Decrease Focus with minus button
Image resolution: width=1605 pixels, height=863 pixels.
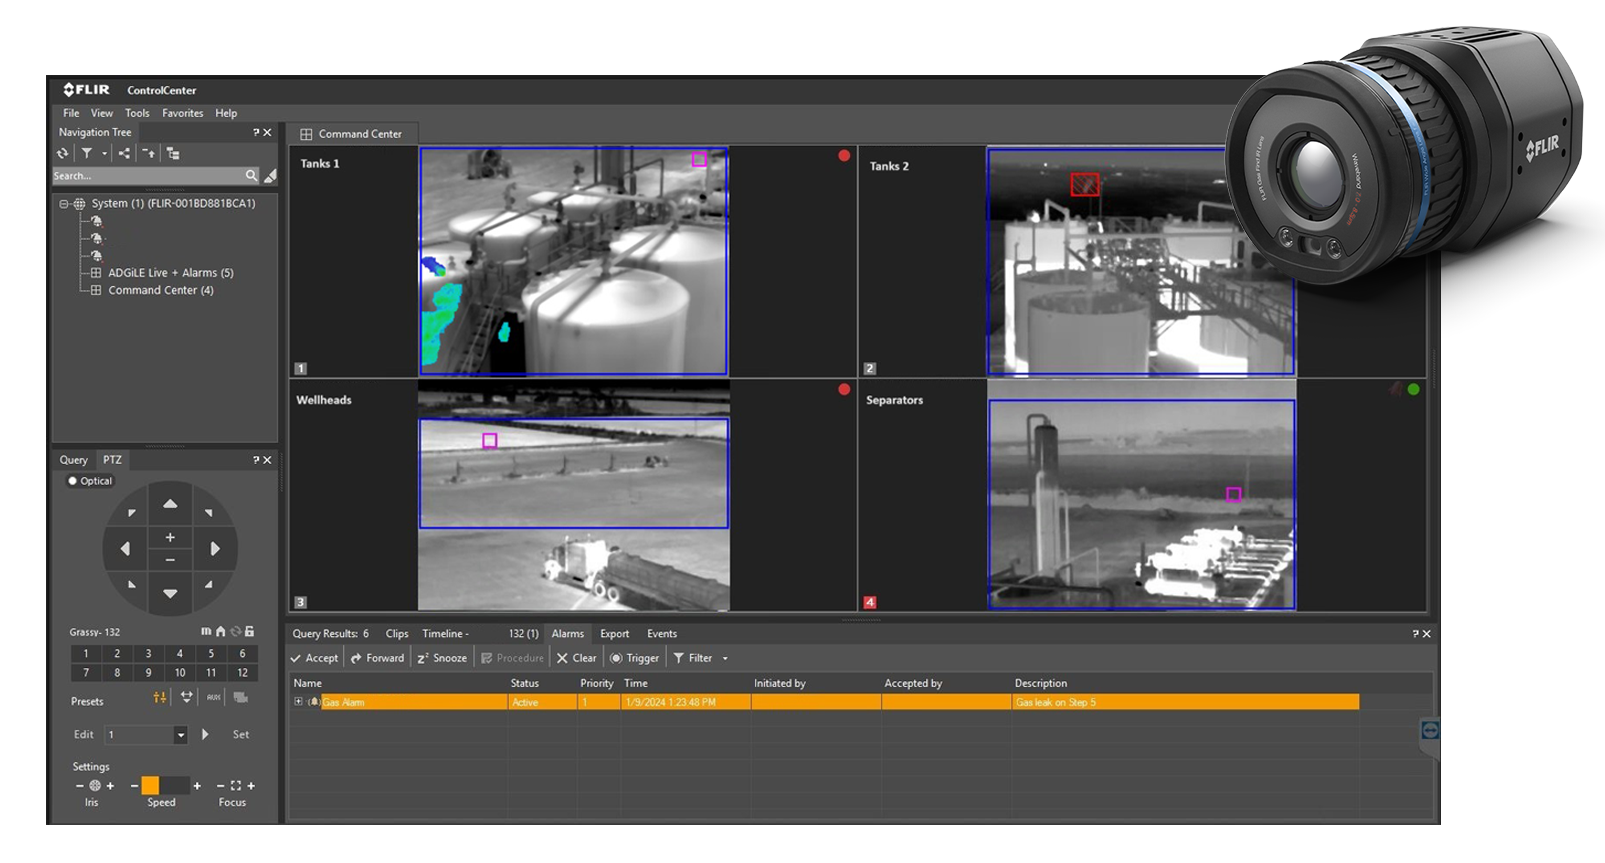coord(221,786)
